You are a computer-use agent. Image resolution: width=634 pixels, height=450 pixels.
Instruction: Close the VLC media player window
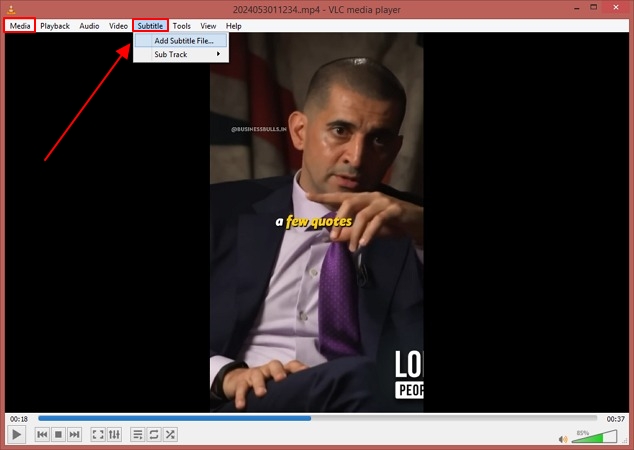coord(616,7)
